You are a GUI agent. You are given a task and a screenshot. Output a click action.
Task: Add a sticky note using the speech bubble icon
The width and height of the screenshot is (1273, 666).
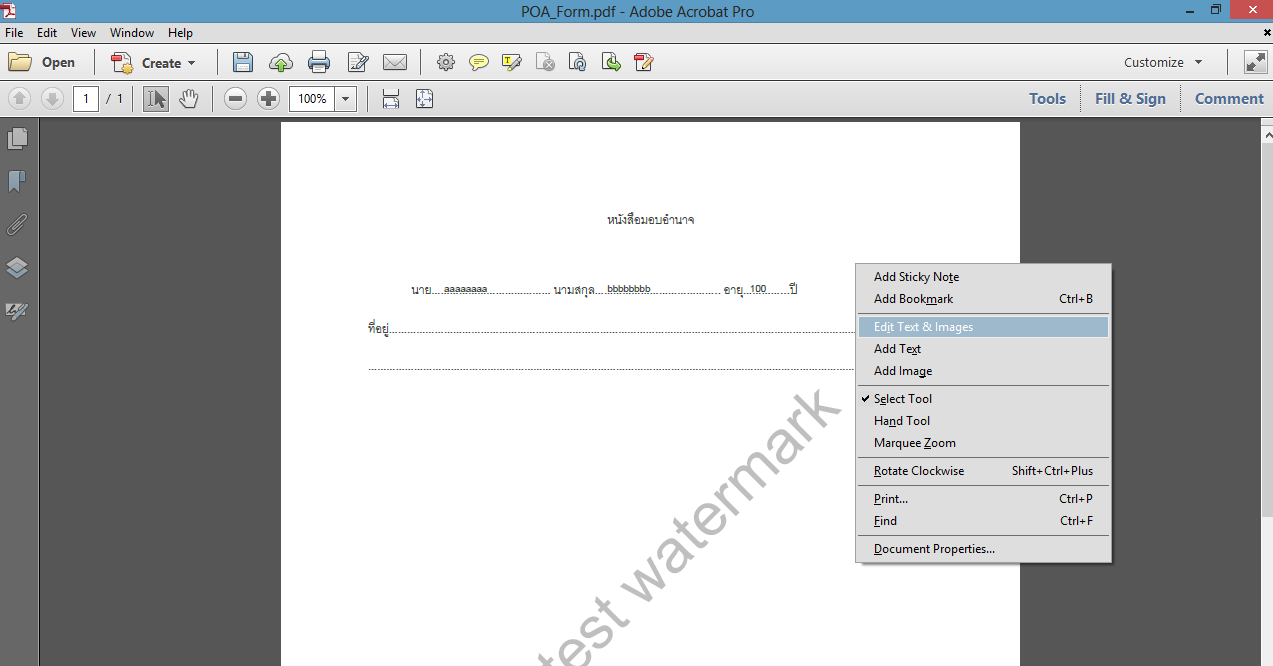(x=479, y=62)
